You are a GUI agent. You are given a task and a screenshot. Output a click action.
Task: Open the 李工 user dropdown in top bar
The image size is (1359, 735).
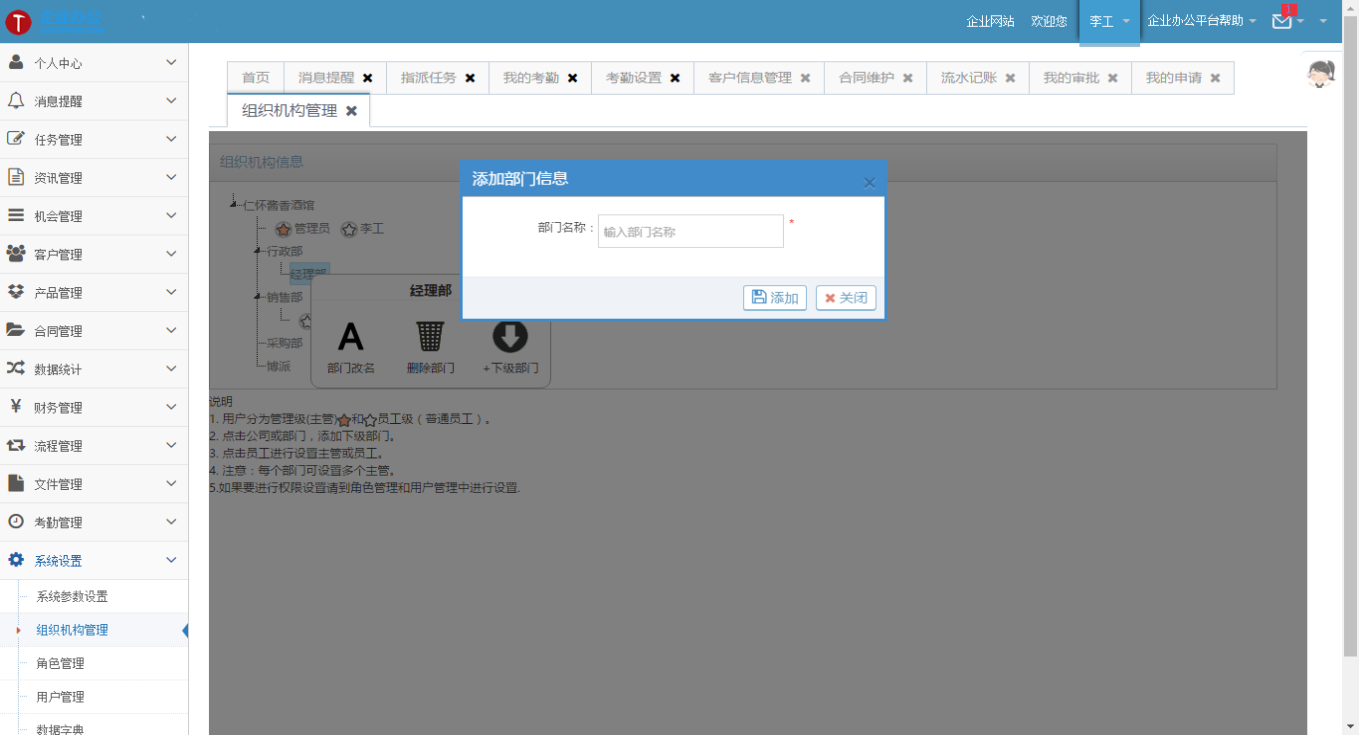pos(1109,21)
